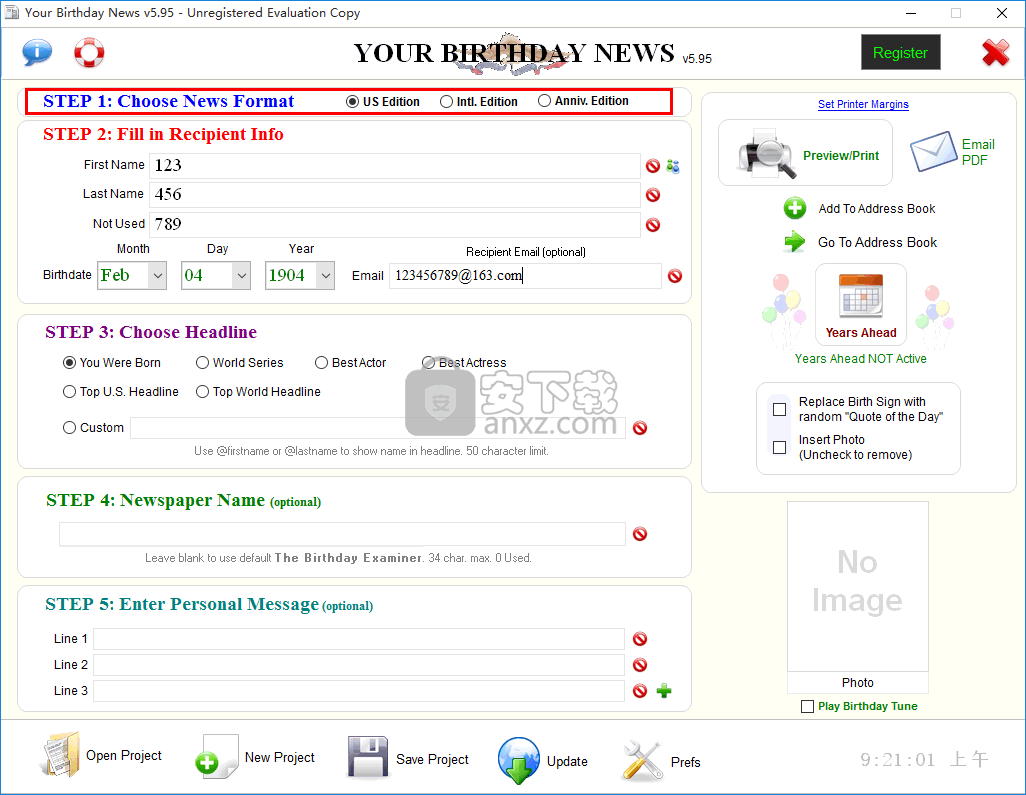Click into personal message Line 1 field
1026x795 pixels.
359,639
